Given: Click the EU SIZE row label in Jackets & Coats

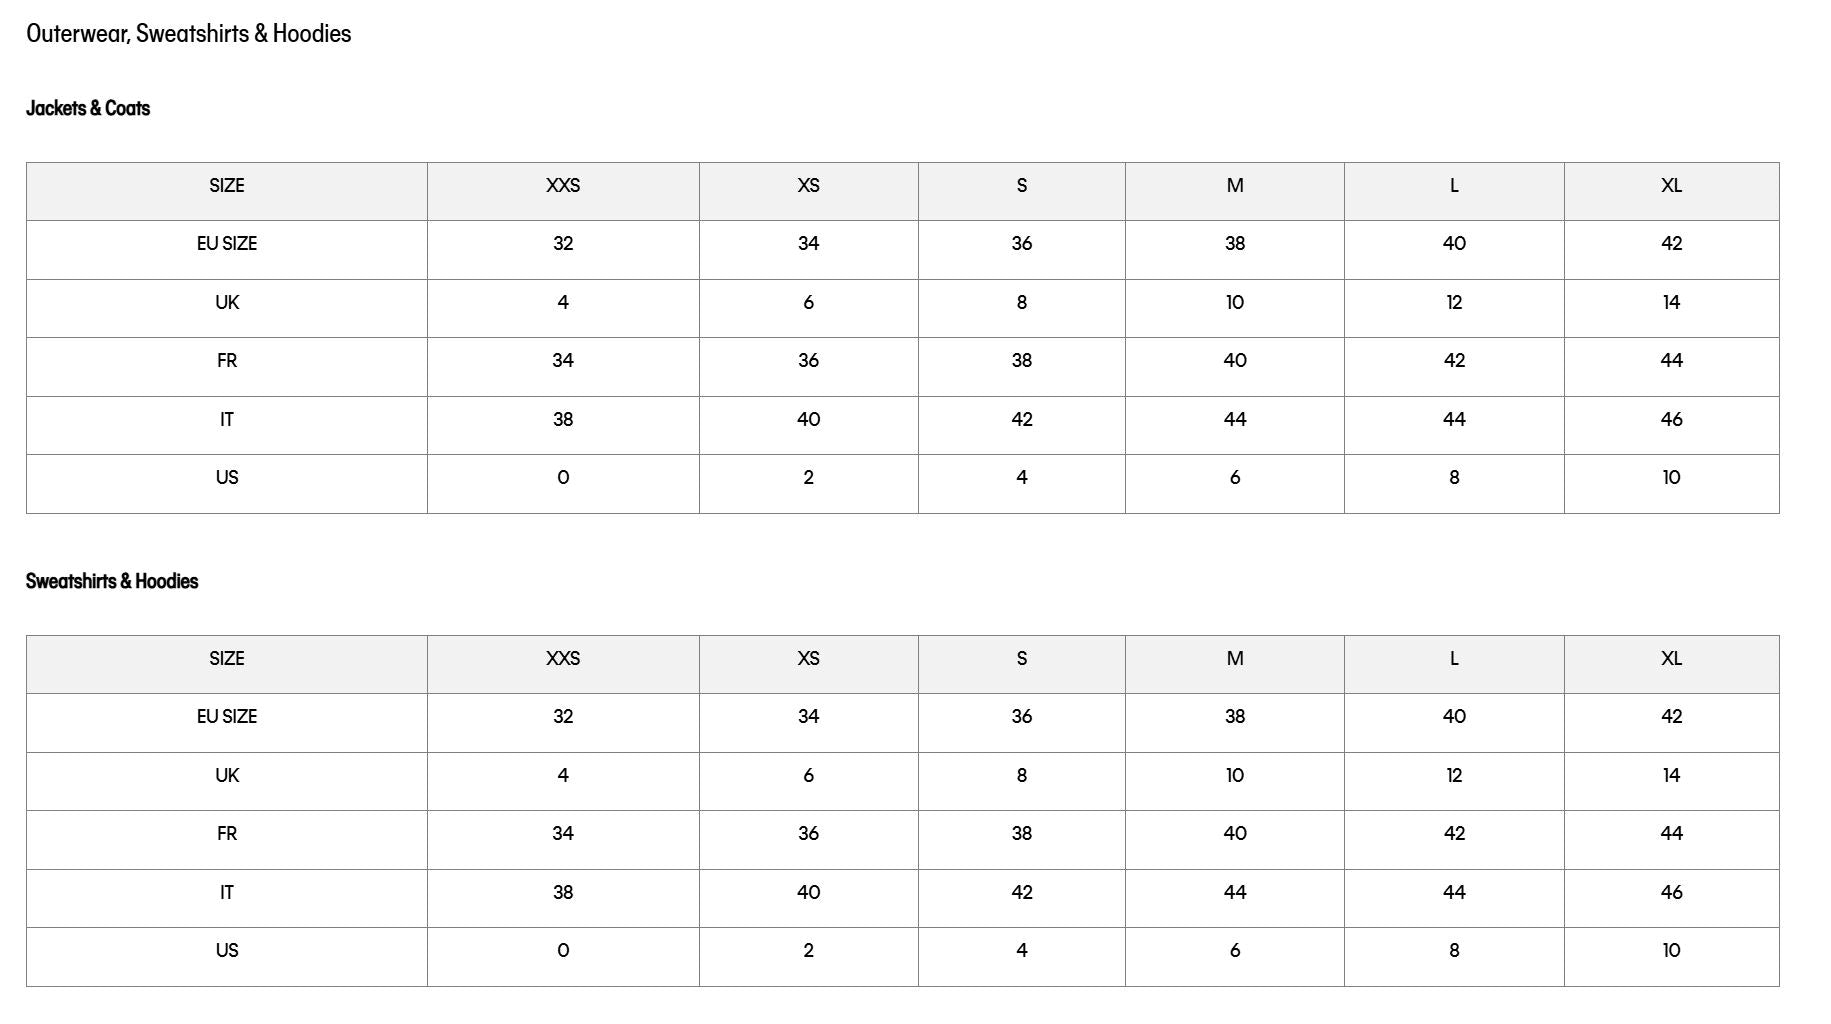Looking at the screenshot, I should click(x=227, y=244).
